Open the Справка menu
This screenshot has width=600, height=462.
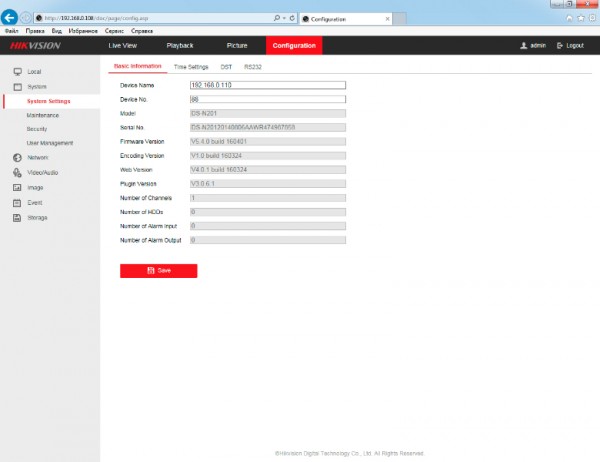tap(142, 31)
